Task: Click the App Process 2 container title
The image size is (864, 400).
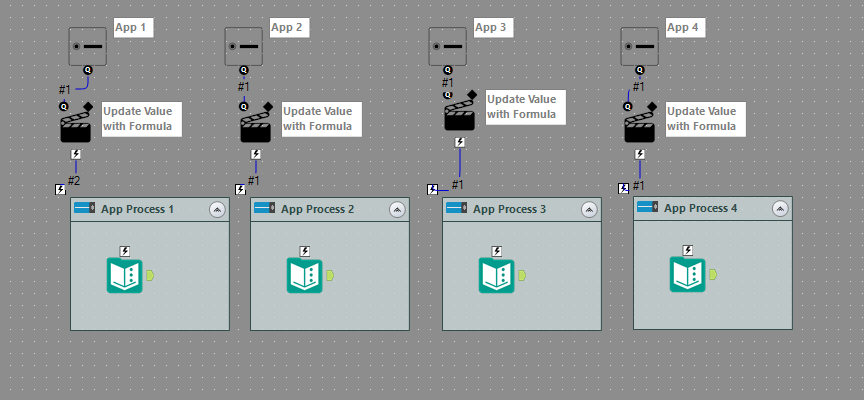Action: [317, 209]
